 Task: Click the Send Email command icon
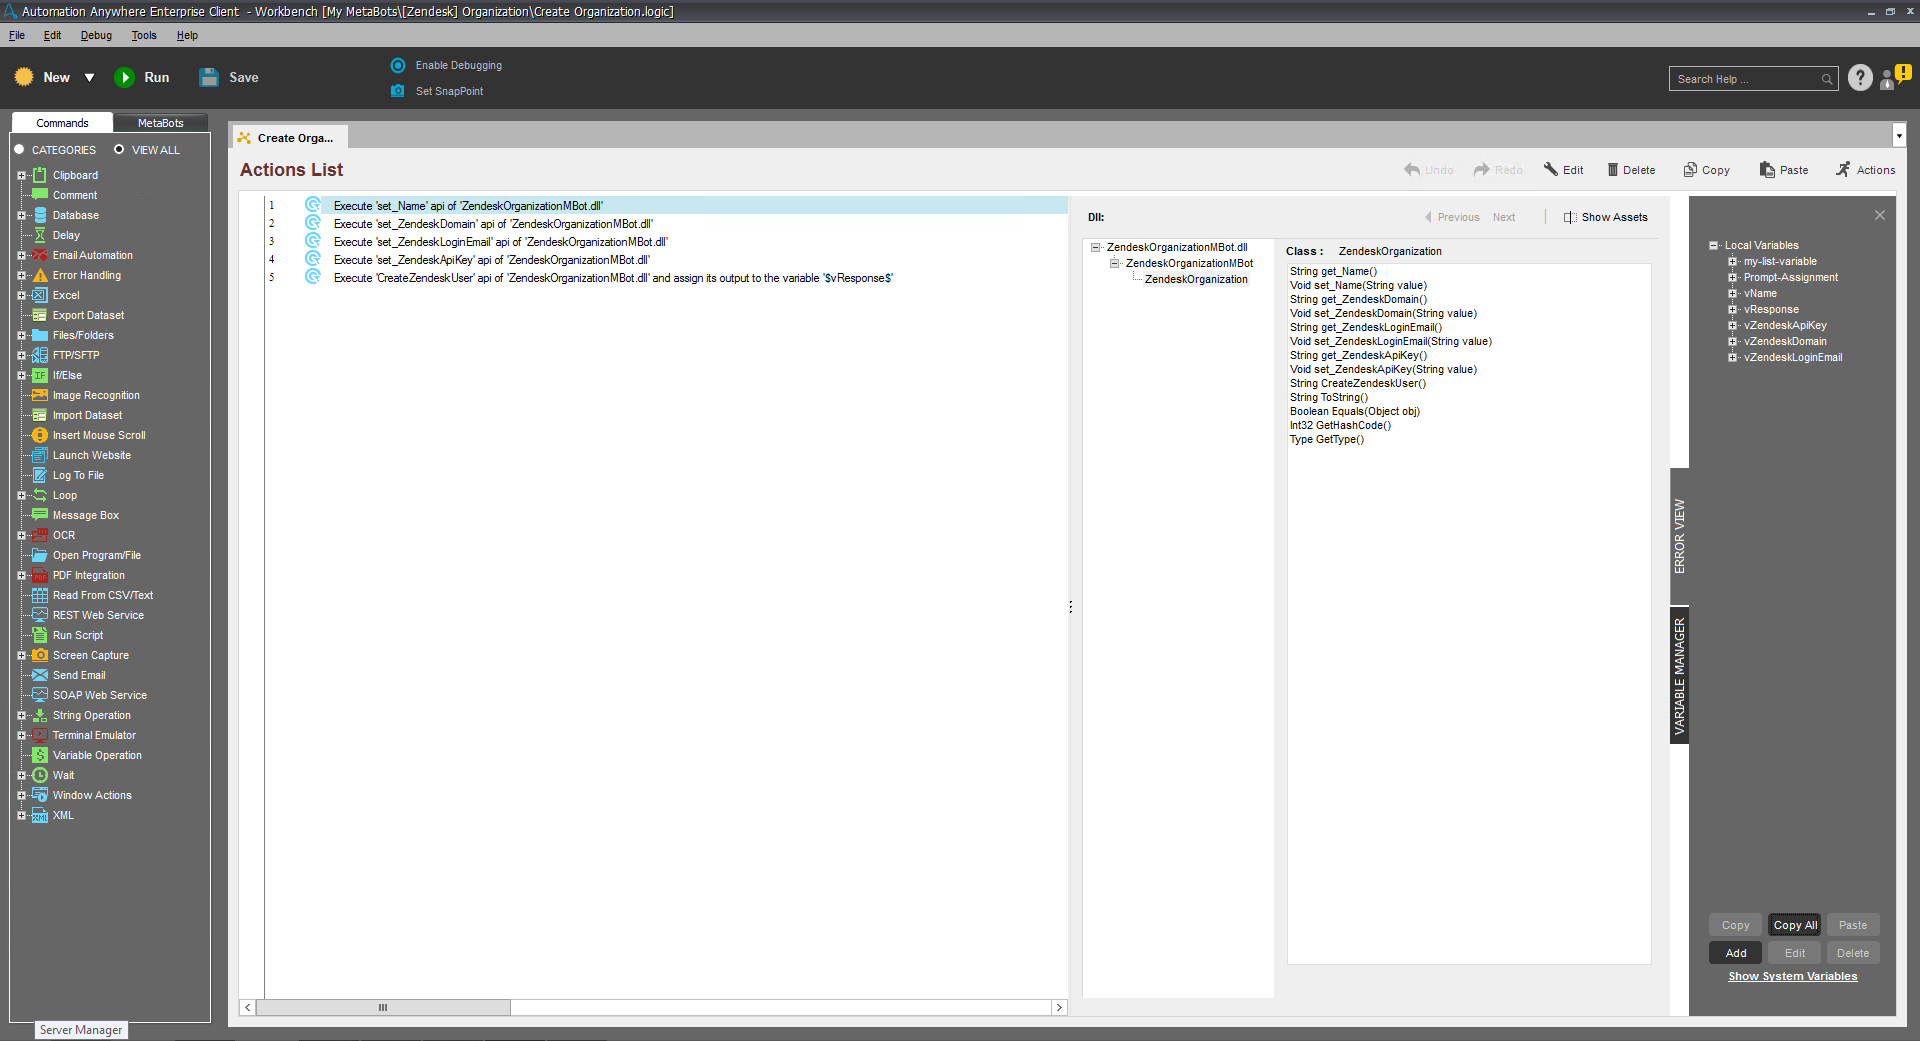click(x=40, y=675)
